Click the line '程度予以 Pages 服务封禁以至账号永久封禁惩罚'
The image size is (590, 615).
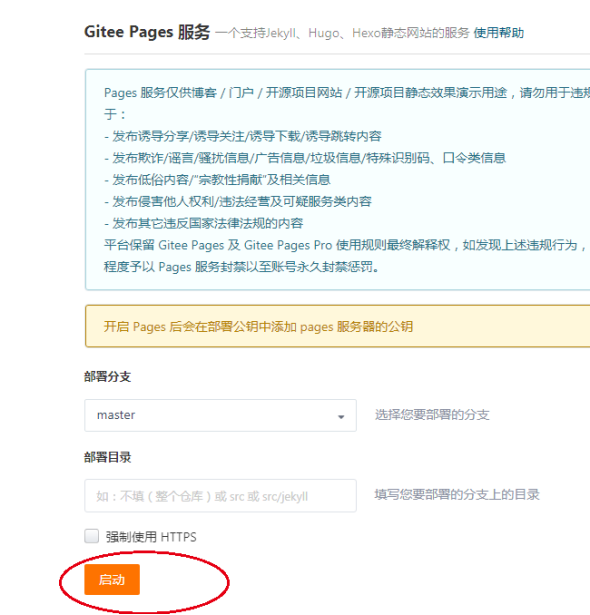(x=242, y=267)
